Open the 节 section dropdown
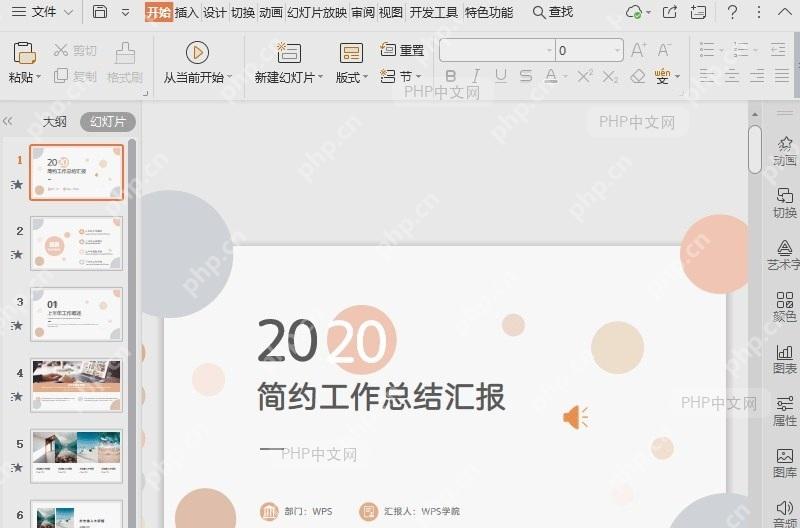Image resolution: width=800 pixels, height=528 pixels. (401, 77)
